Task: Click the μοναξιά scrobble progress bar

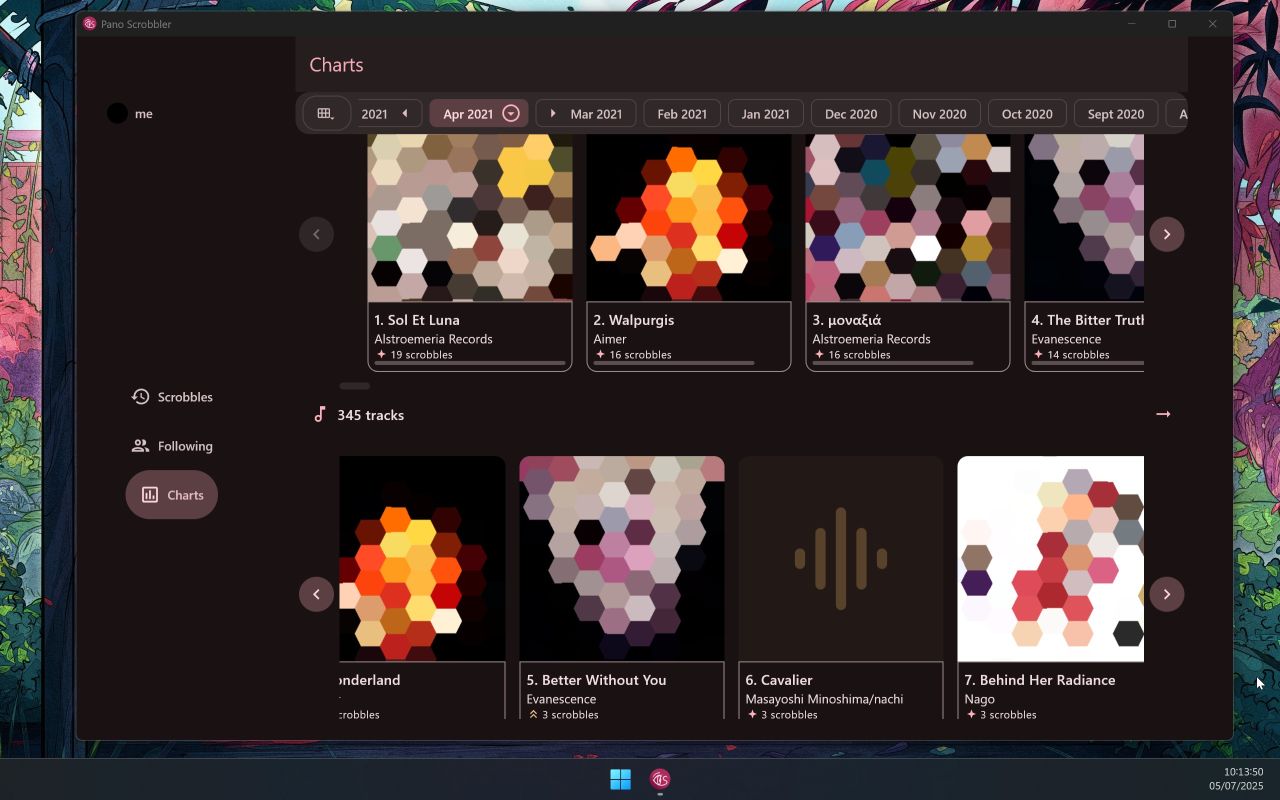Action: point(893,363)
